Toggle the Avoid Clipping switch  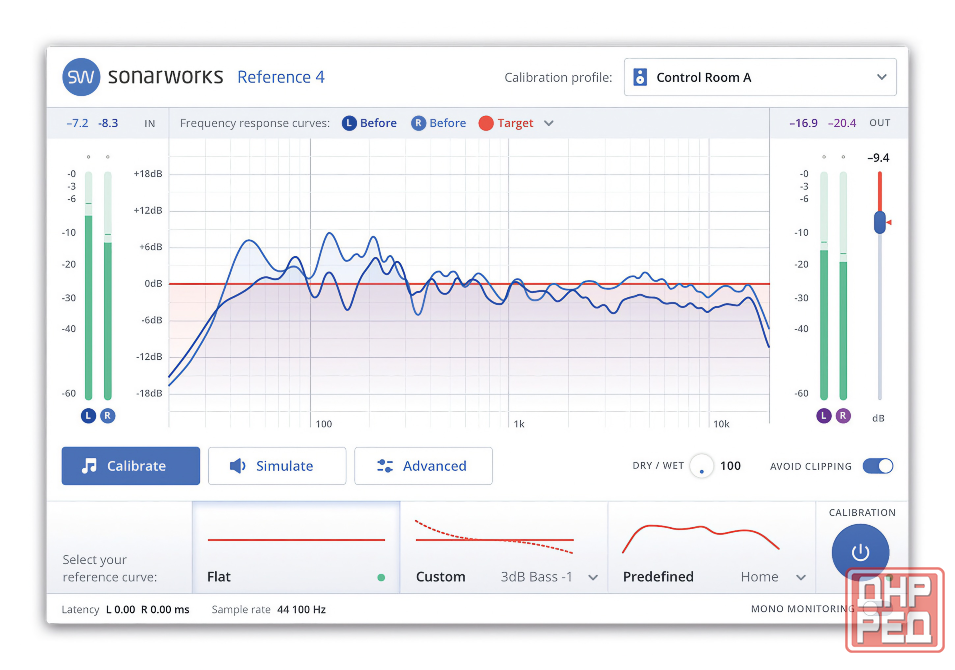point(878,466)
